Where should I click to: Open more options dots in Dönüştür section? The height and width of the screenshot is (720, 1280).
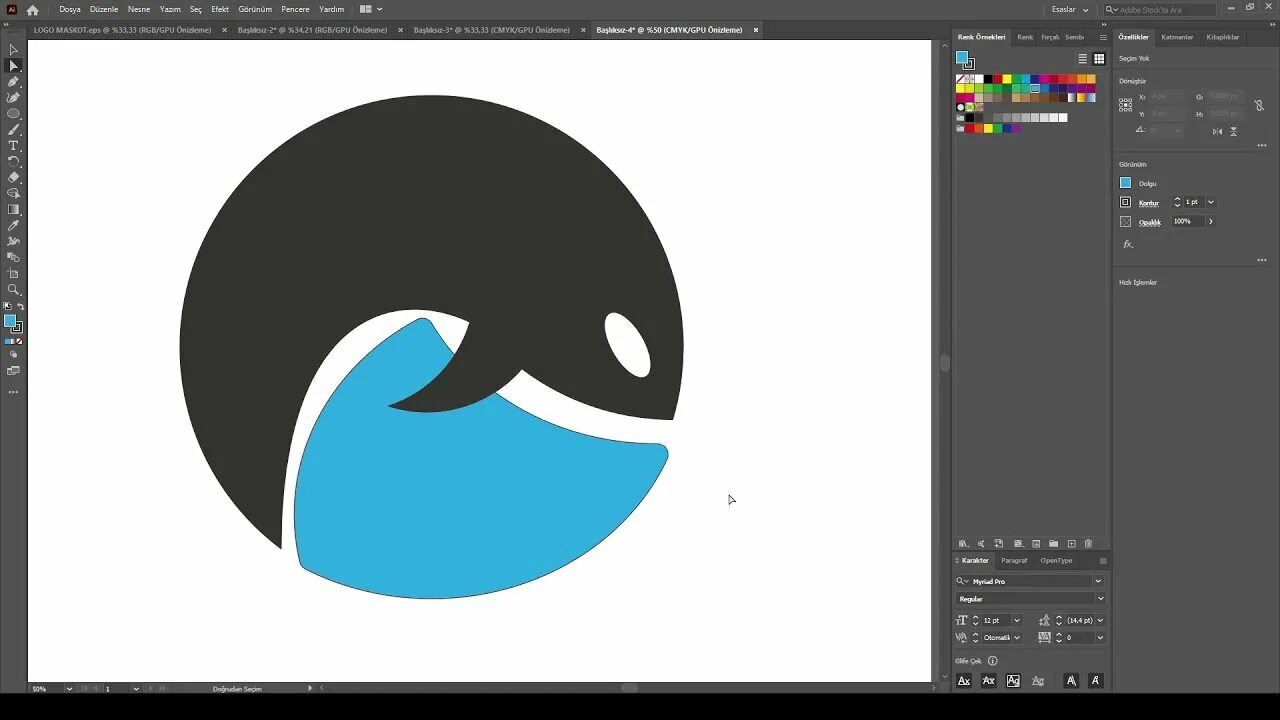[1262, 145]
